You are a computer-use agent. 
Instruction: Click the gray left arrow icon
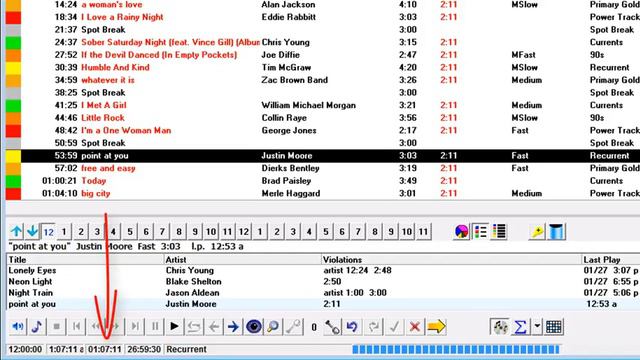(x=214, y=327)
